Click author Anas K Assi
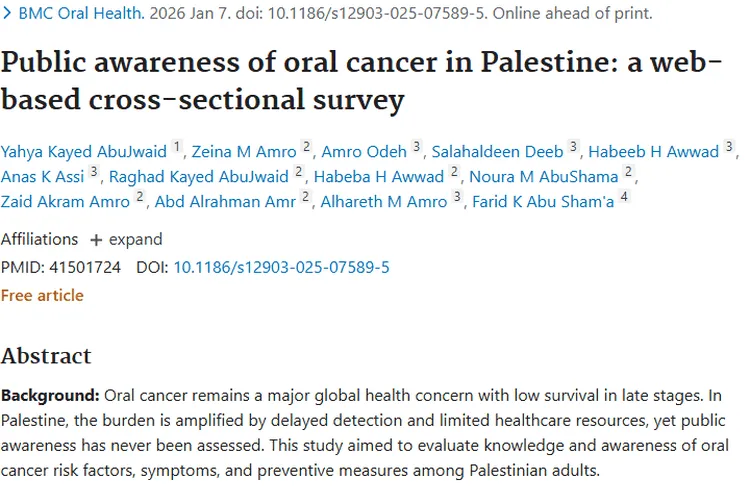This screenshot has width=750, height=500. point(42,177)
